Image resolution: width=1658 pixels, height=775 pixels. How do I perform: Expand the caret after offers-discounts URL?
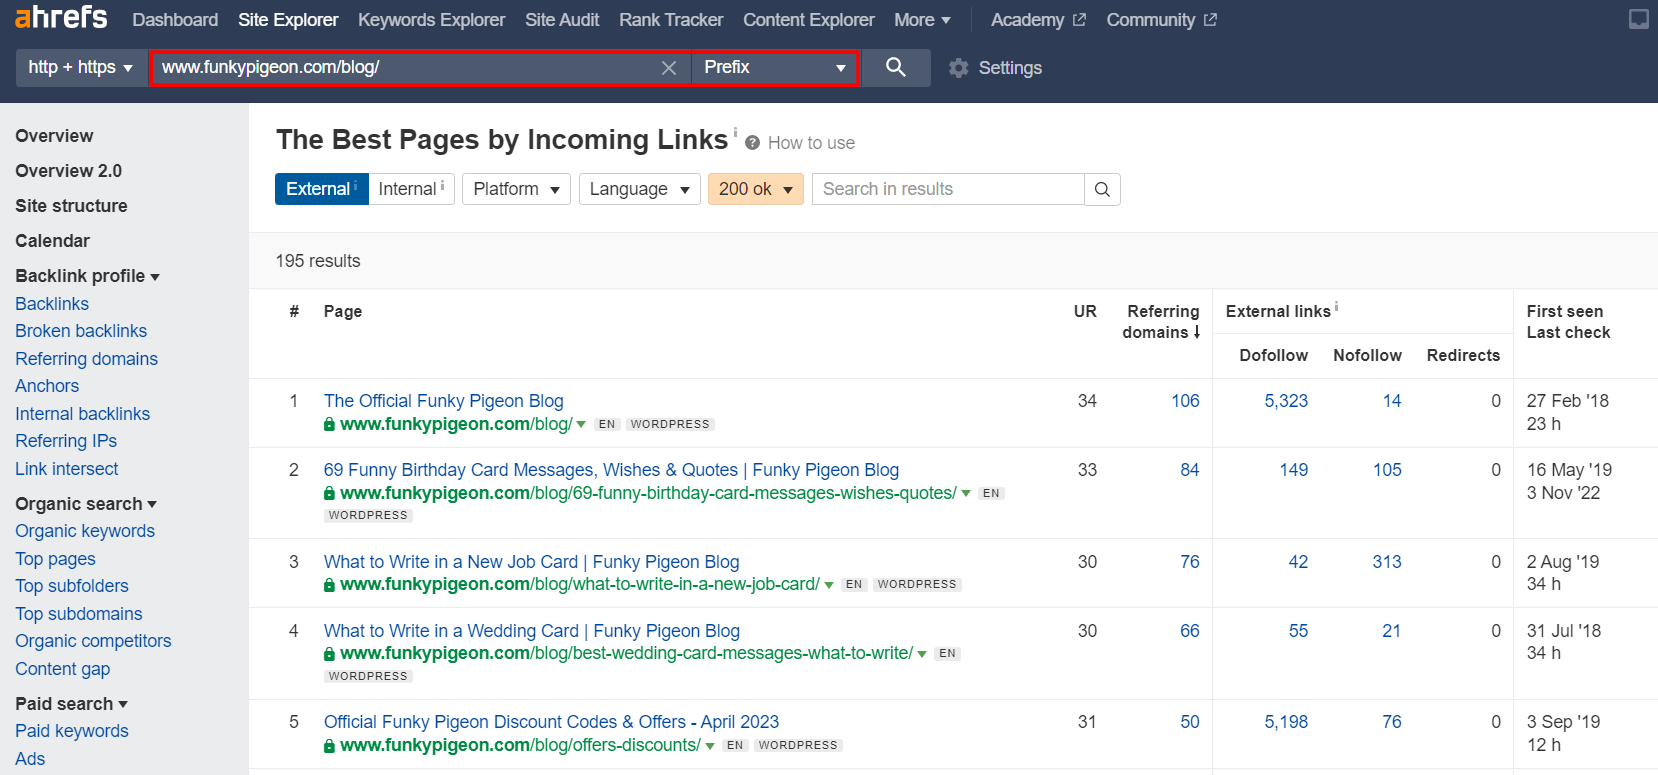pos(710,746)
